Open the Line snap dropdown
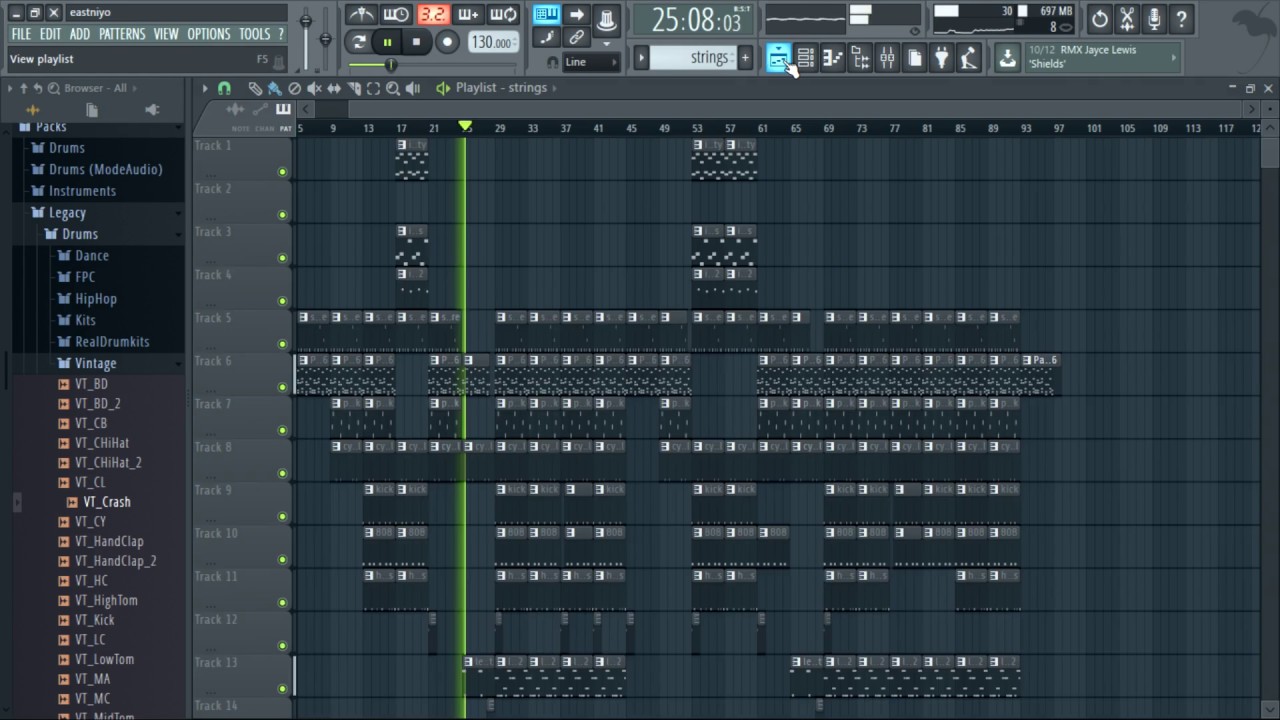1280x720 pixels. (591, 62)
